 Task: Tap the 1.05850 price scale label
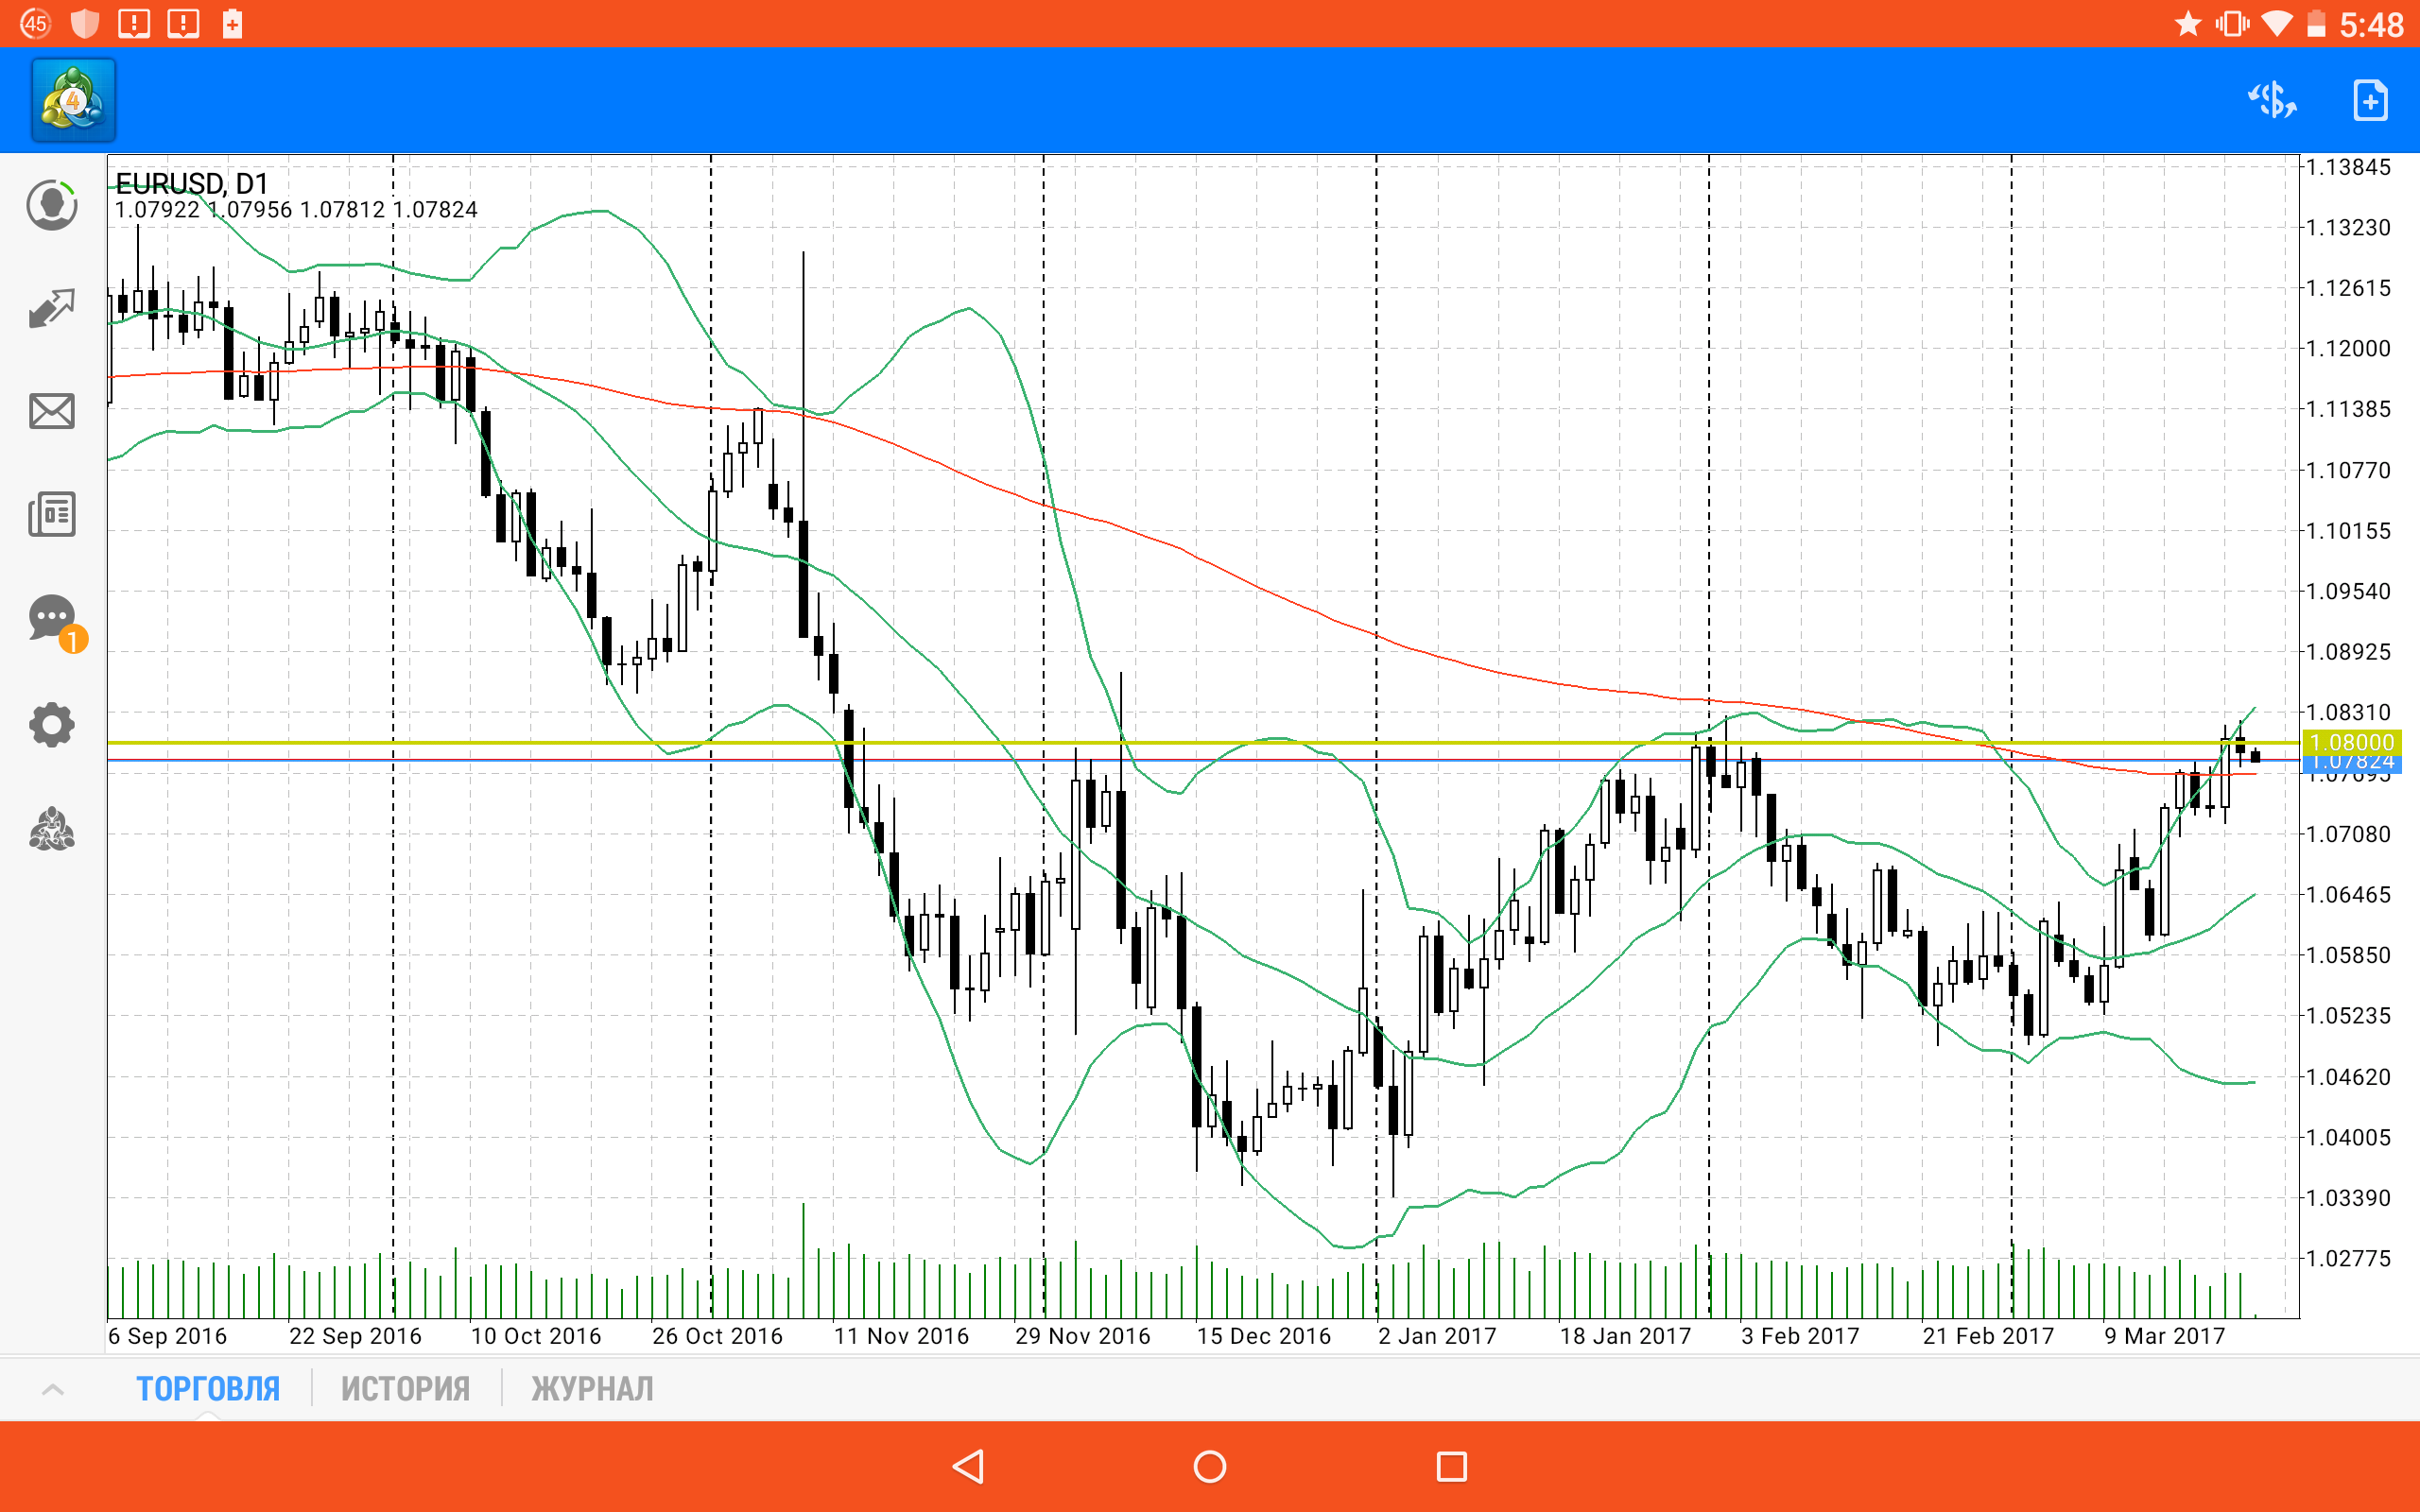click(2348, 955)
